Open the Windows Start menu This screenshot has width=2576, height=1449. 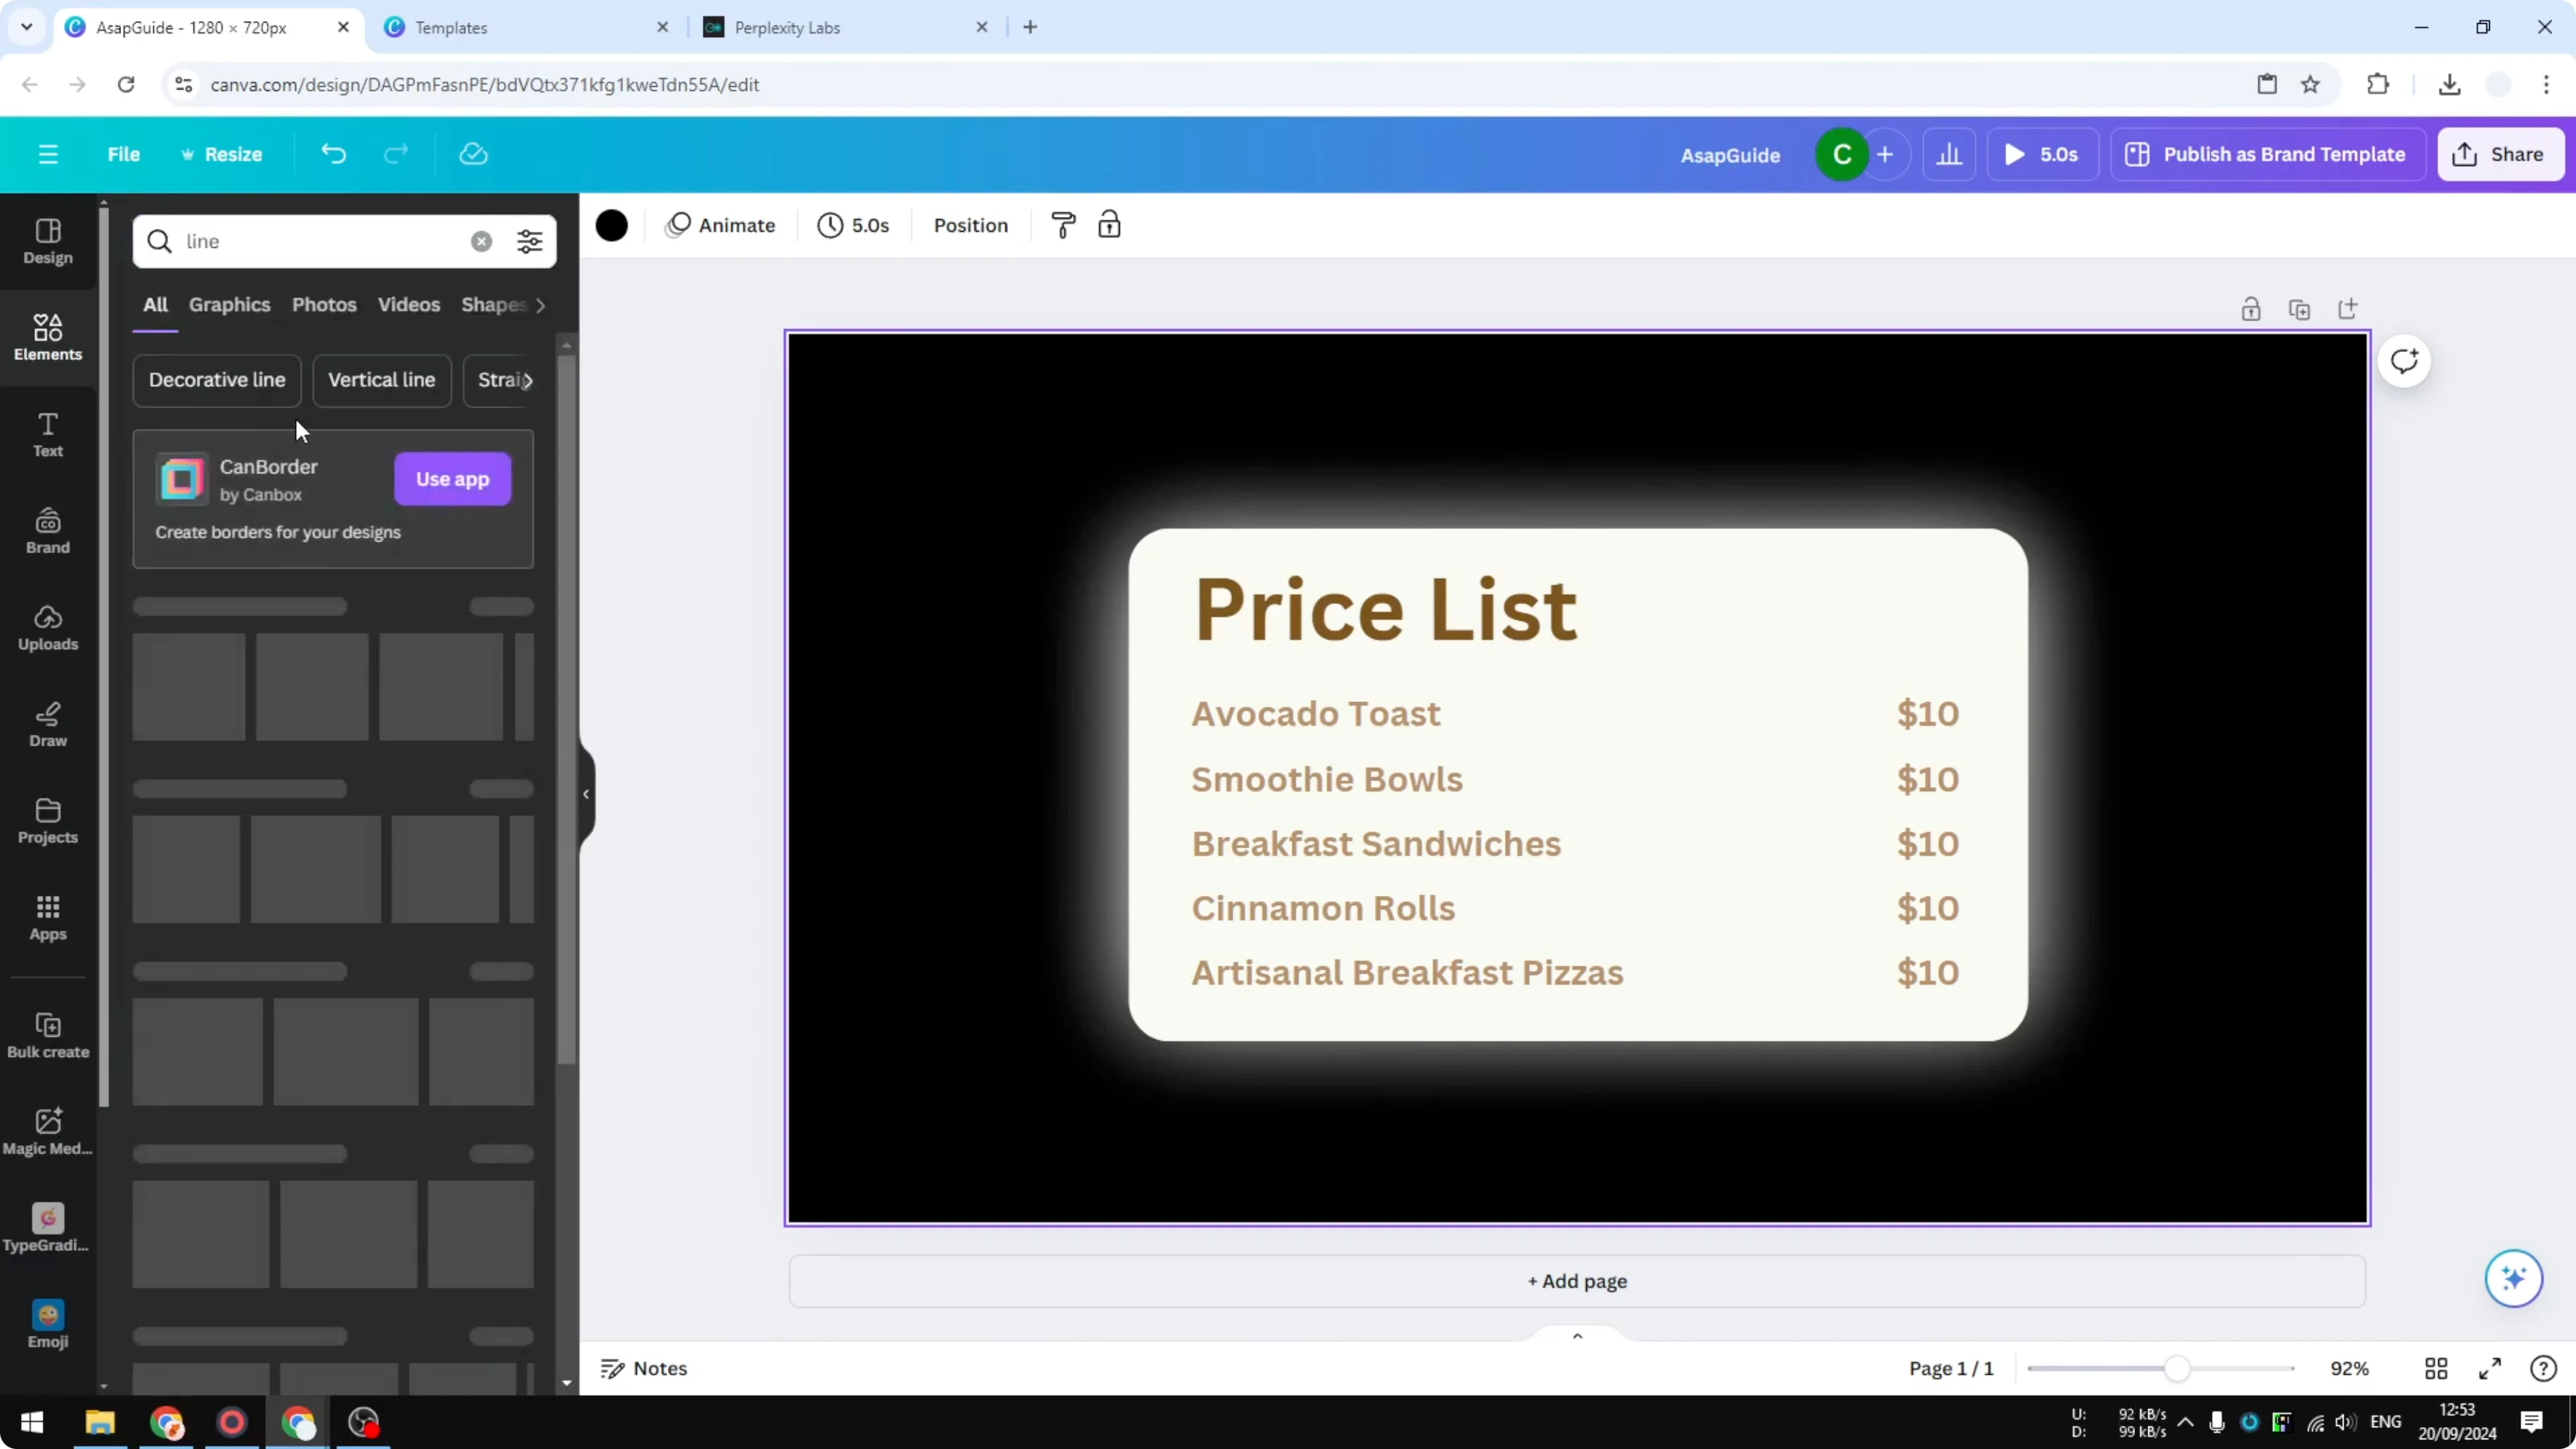pos(32,1422)
